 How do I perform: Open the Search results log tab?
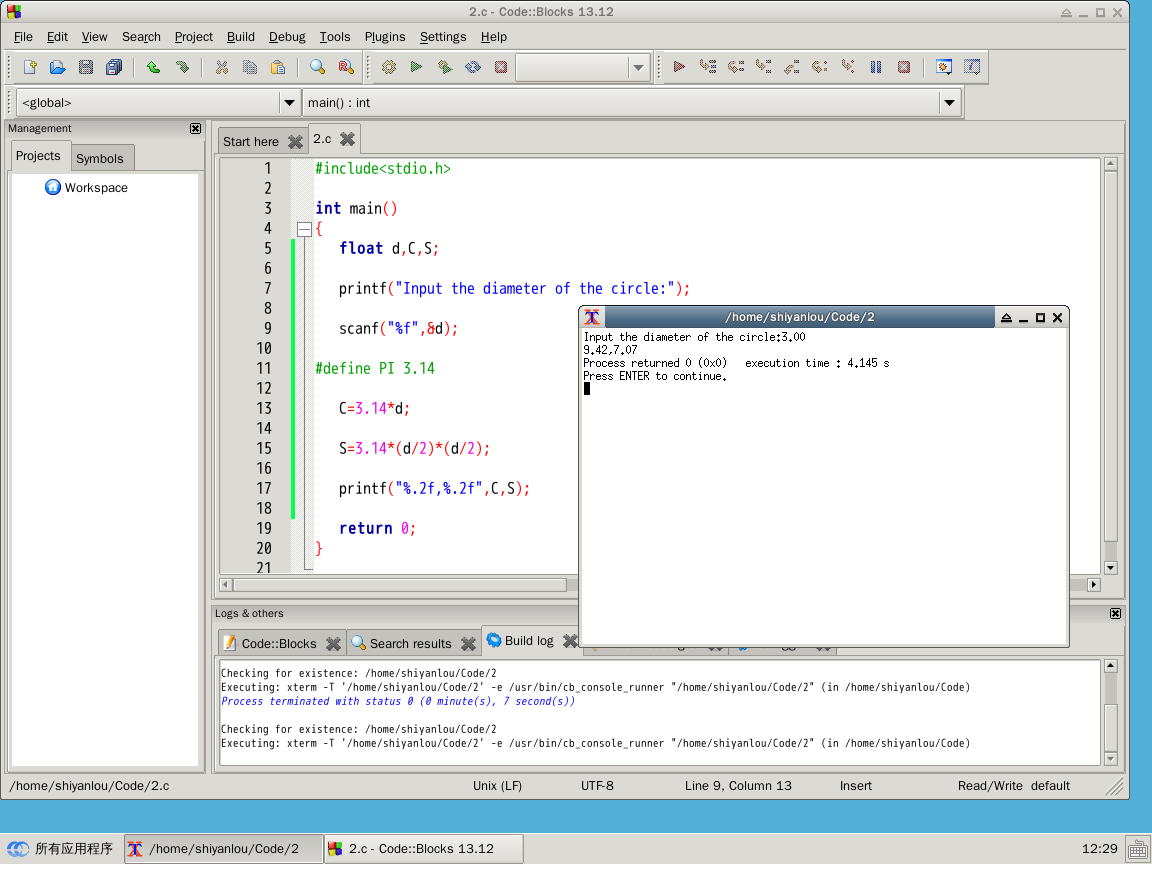410,643
